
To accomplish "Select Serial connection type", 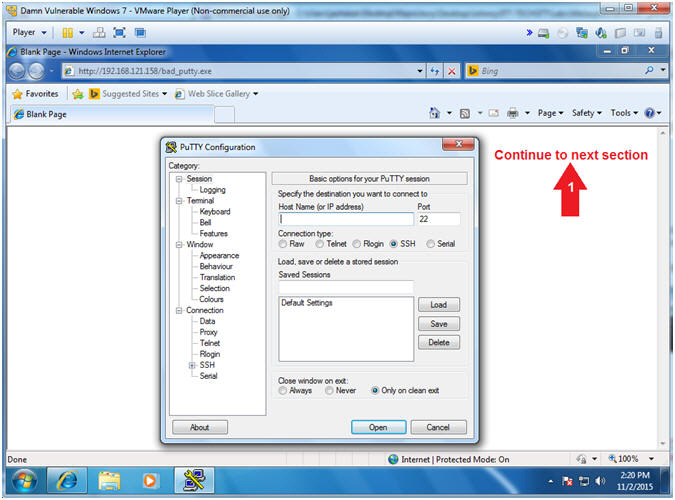I will [430, 244].
